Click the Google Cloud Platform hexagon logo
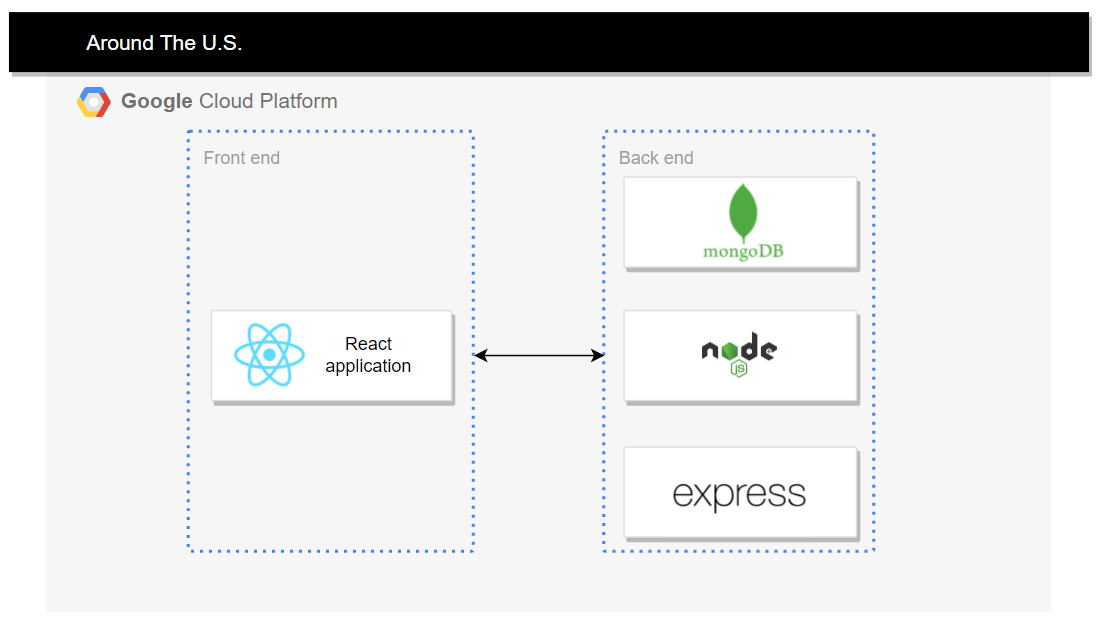 [93, 102]
